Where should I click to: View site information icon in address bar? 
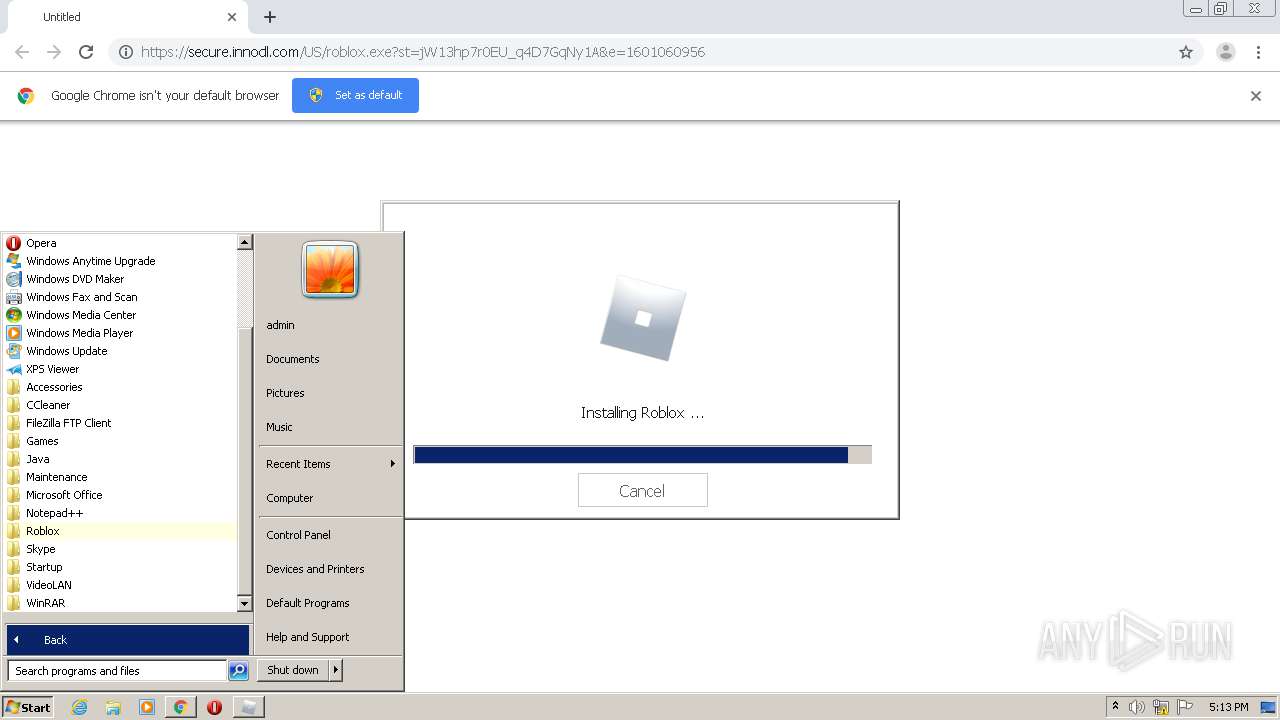click(125, 52)
